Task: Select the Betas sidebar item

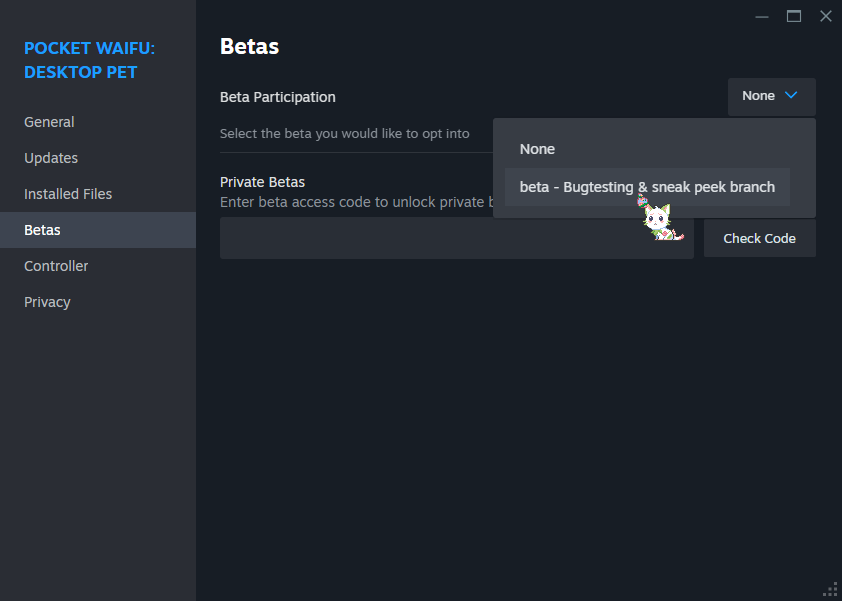Action: (43, 230)
